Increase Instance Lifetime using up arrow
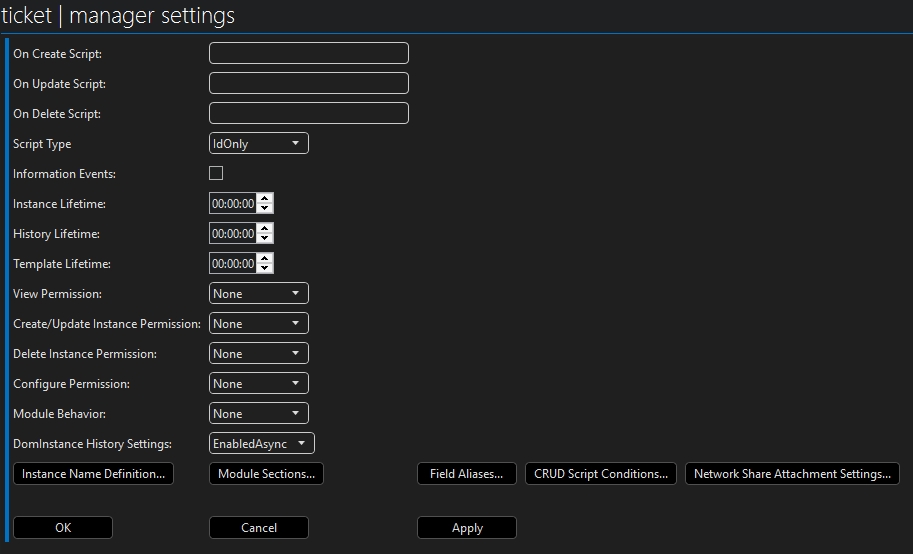This screenshot has width=913, height=554. 264,199
